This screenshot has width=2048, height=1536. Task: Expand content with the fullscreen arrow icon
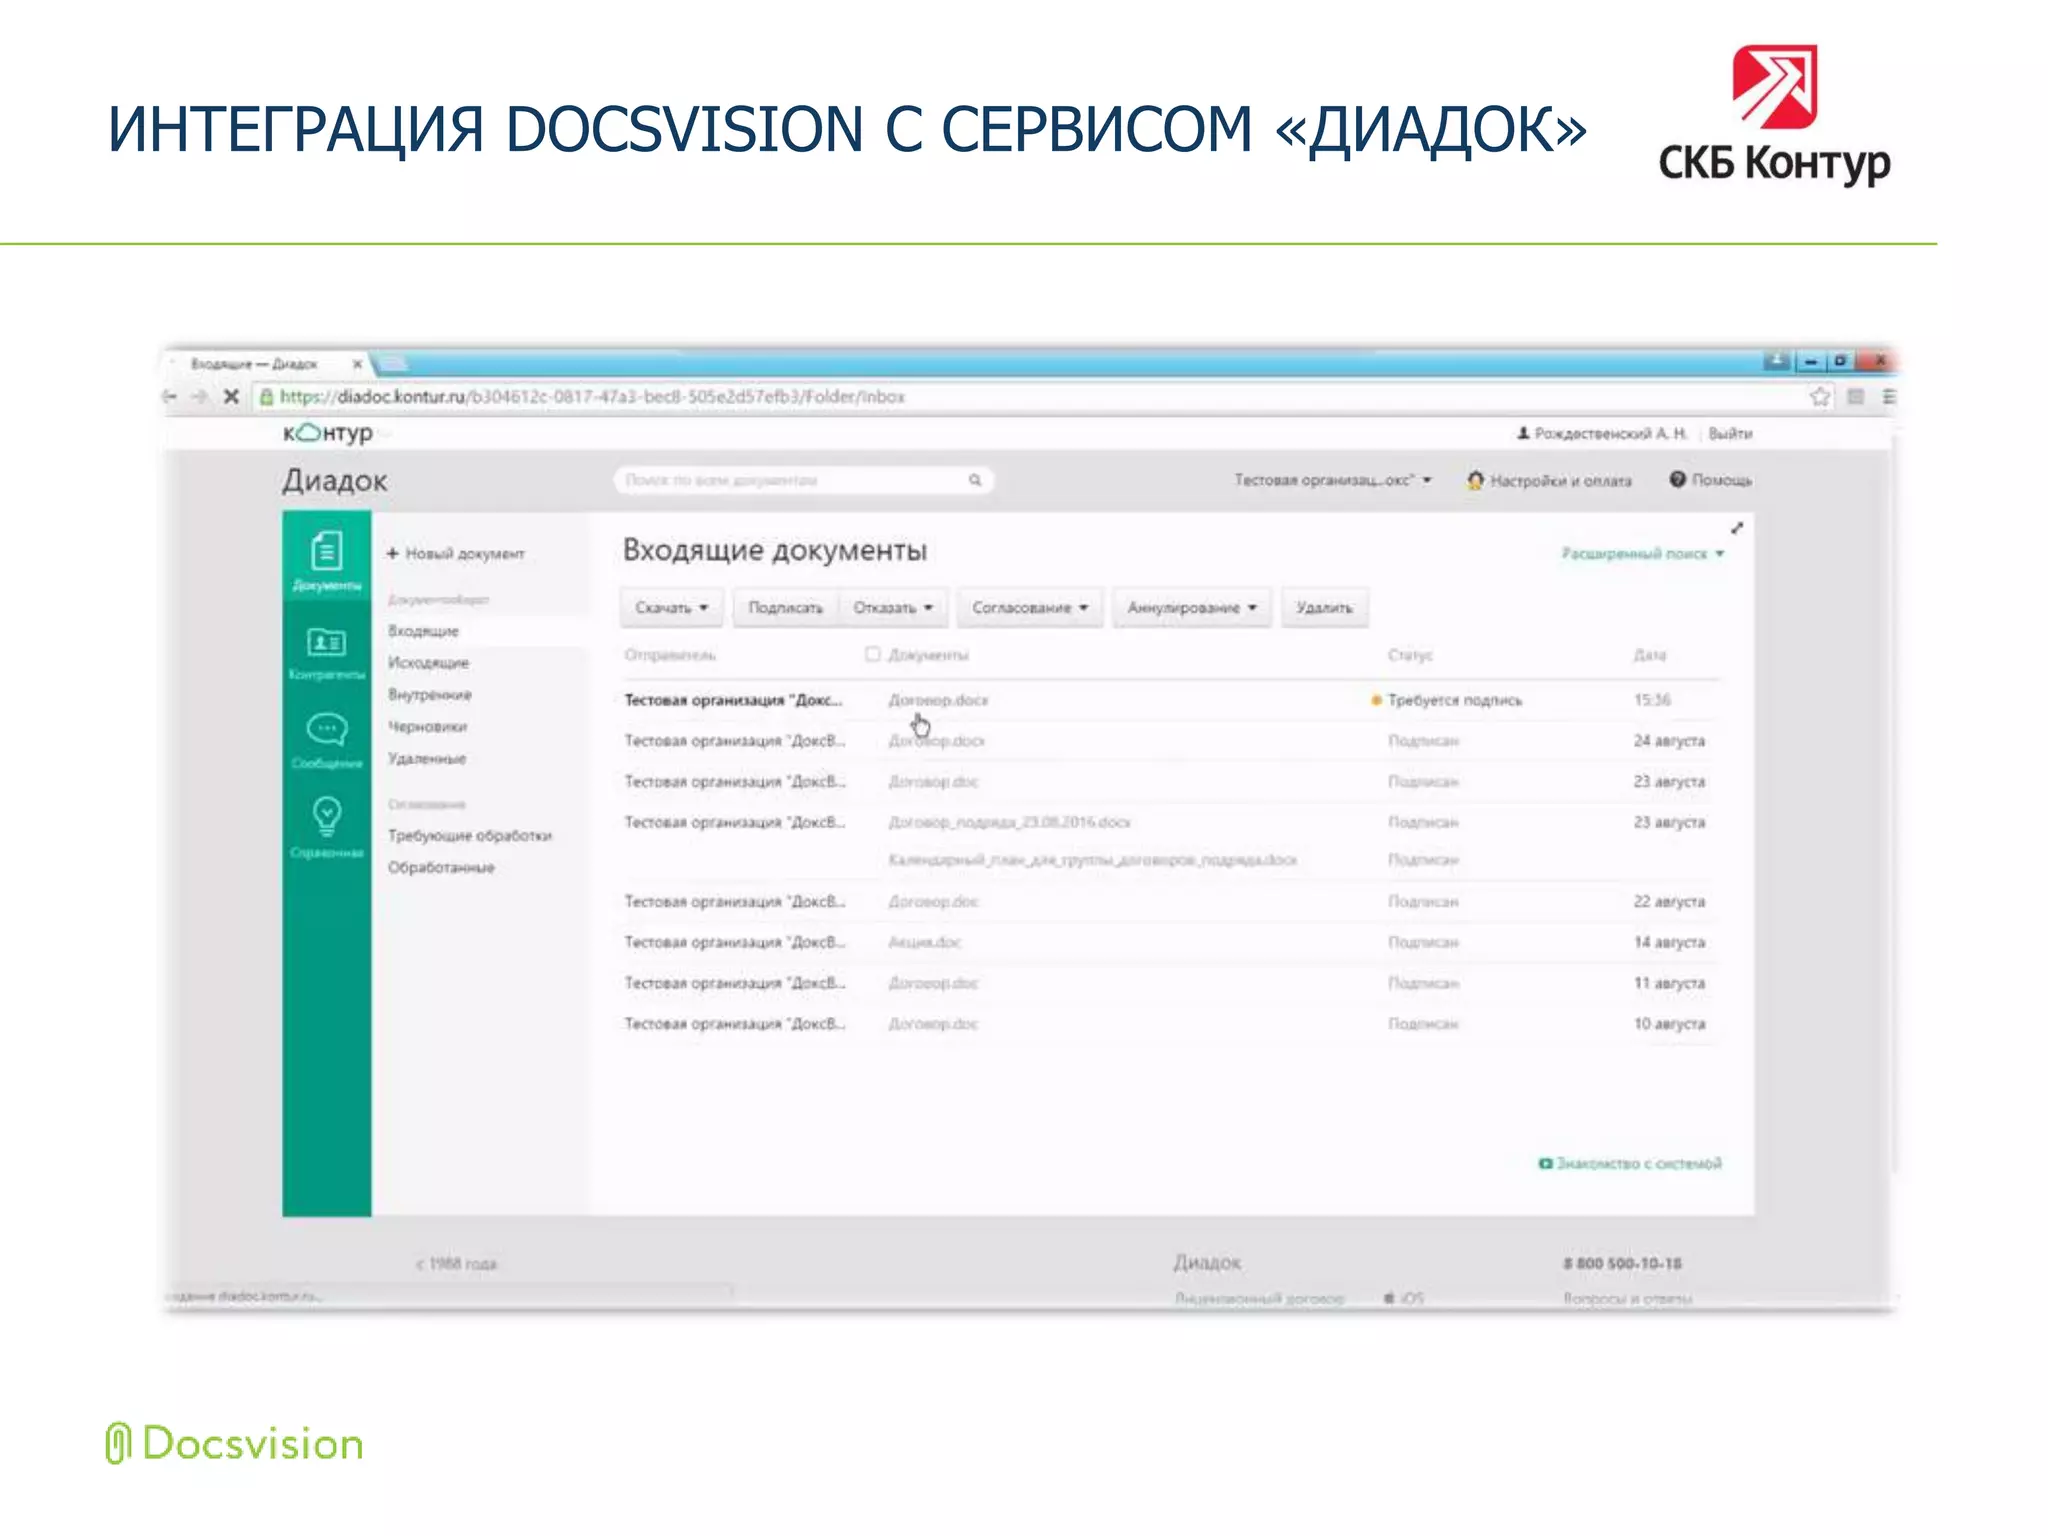click(1737, 528)
